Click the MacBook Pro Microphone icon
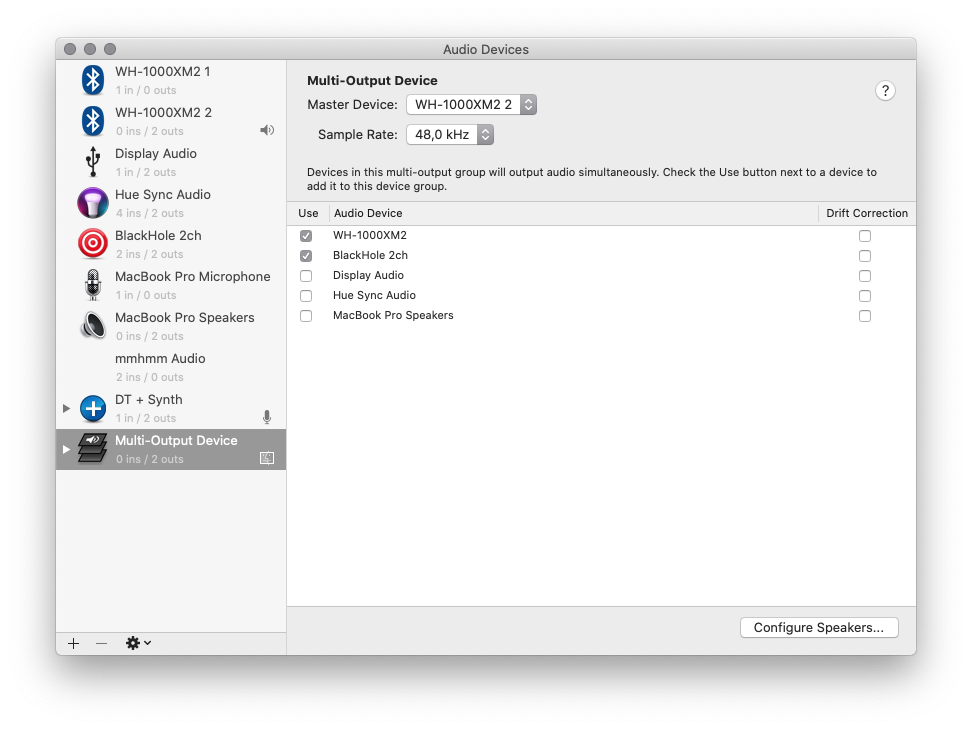 pyautogui.click(x=93, y=285)
